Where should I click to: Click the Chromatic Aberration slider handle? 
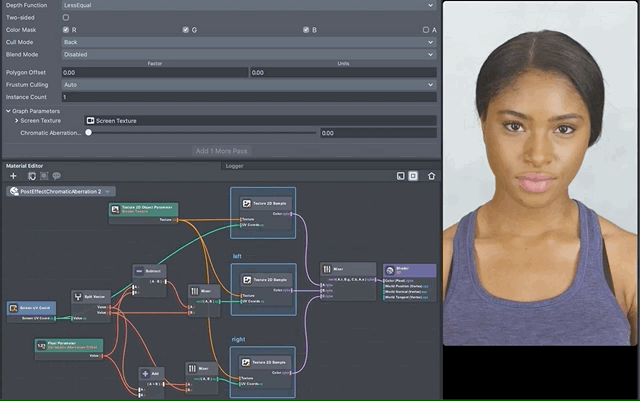click(88, 133)
